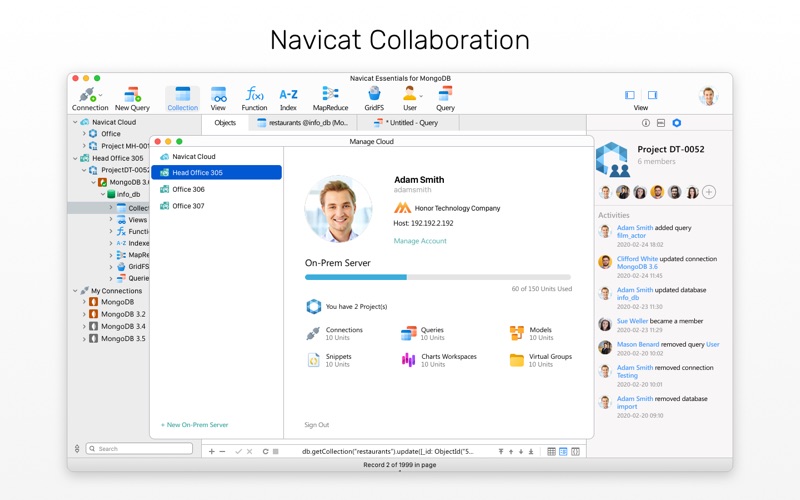Viewport: 800px width, 500px height.
Task: Open the user avatar in toolbar
Action: tap(708, 95)
